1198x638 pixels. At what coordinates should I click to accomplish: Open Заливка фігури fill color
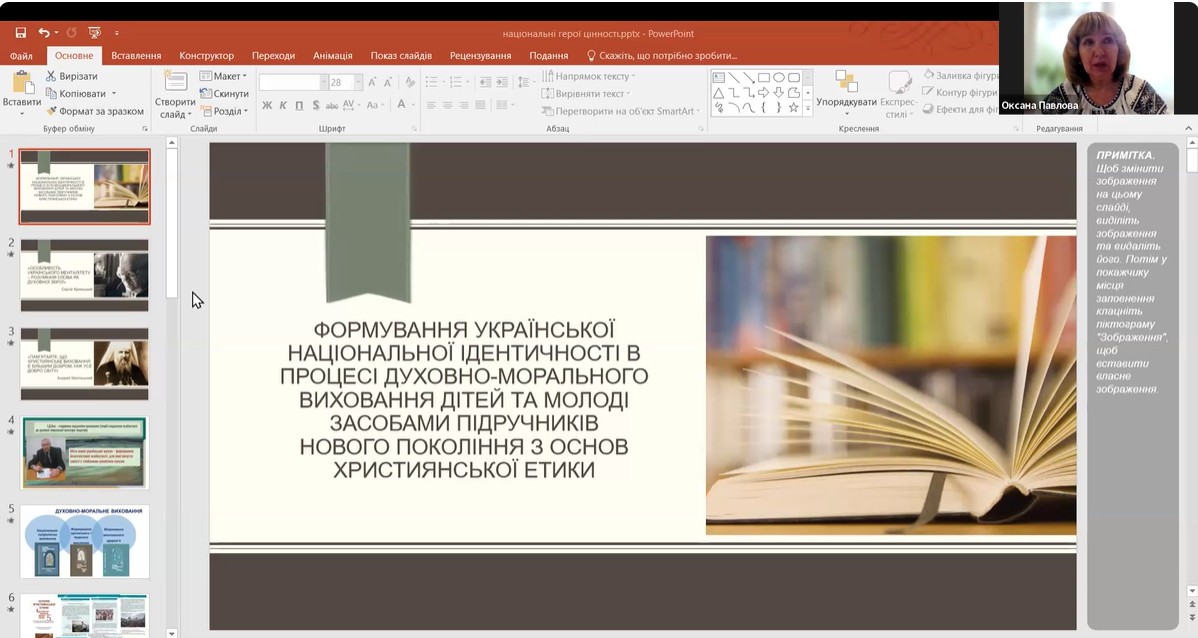click(961, 76)
